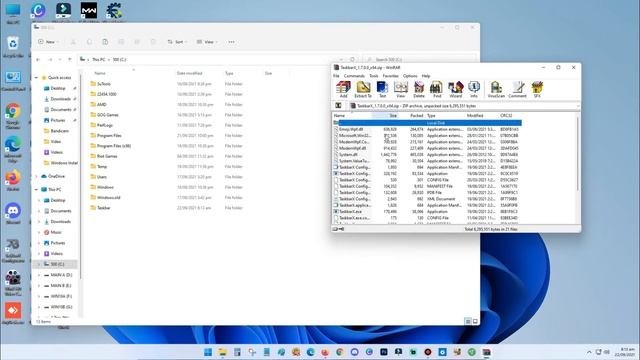This screenshot has width=640, height=360.
Task: Expand the Music node under This PC
Action: pyautogui.click(x=39, y=232)
